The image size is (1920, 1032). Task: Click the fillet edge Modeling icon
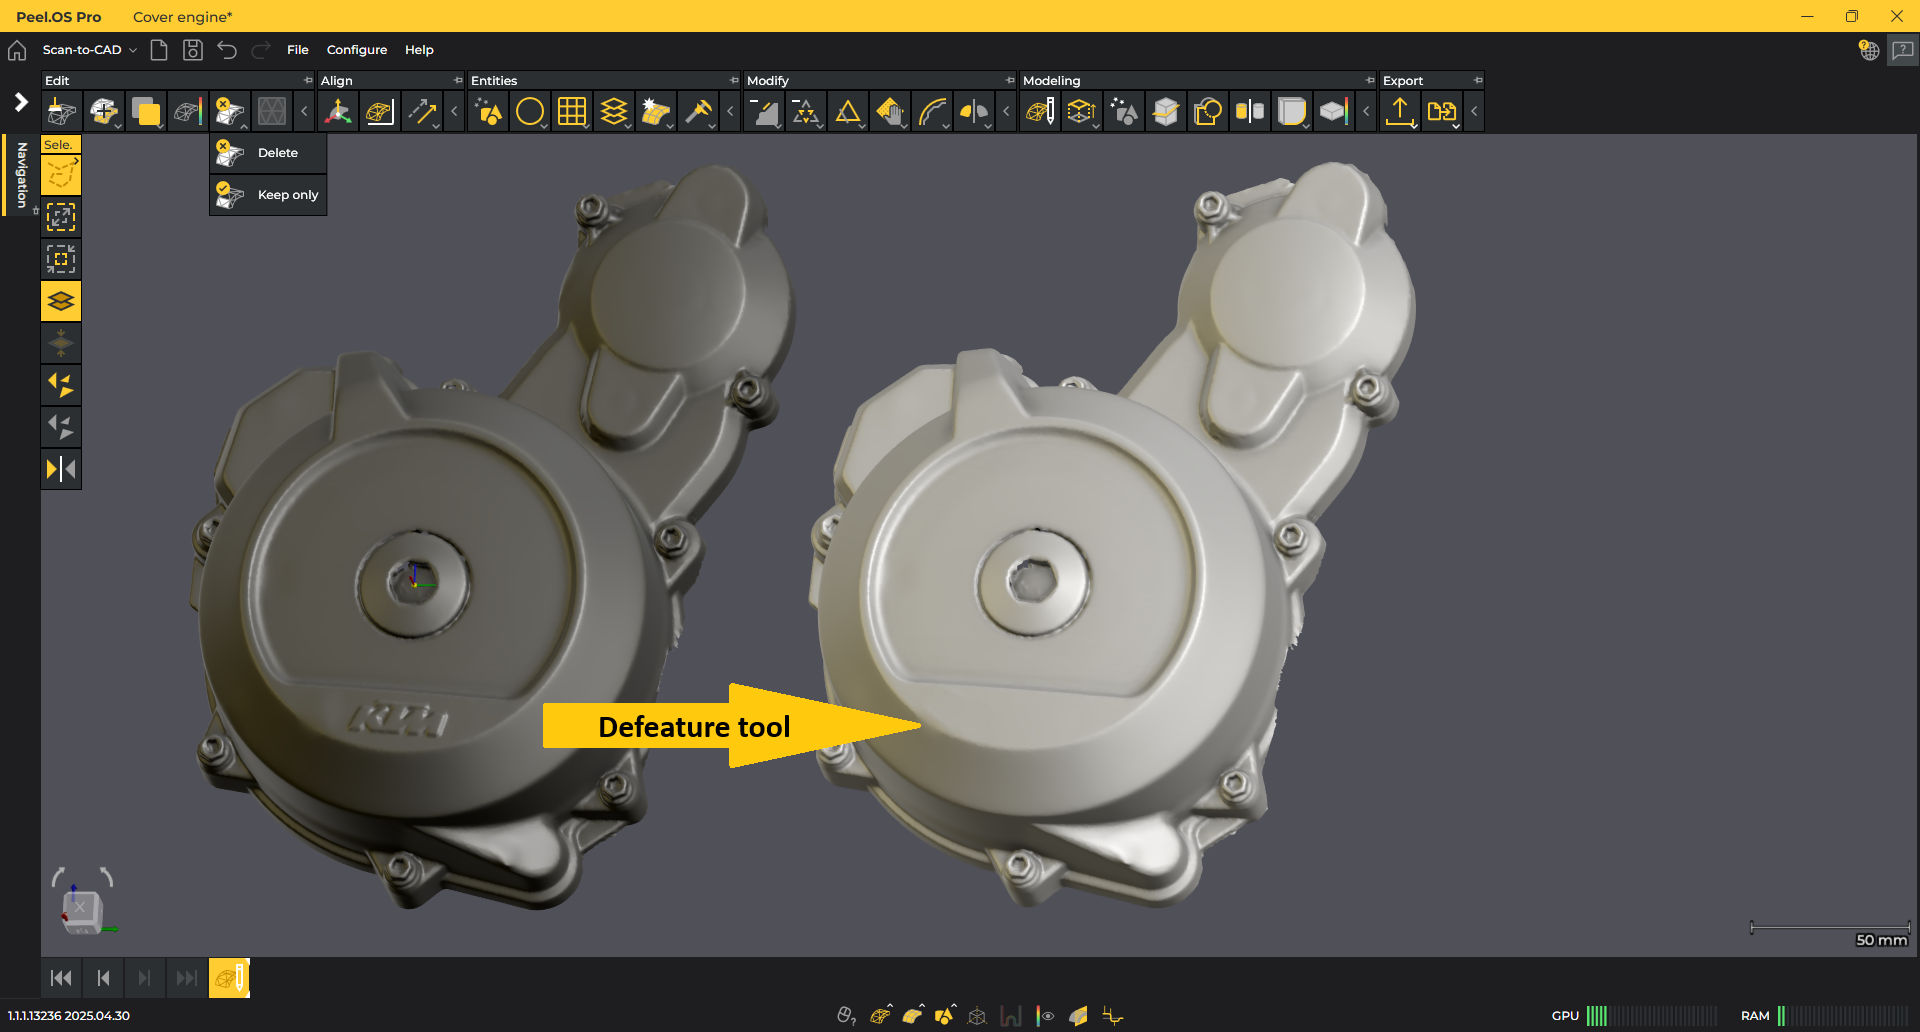(x=1292, y=112)
